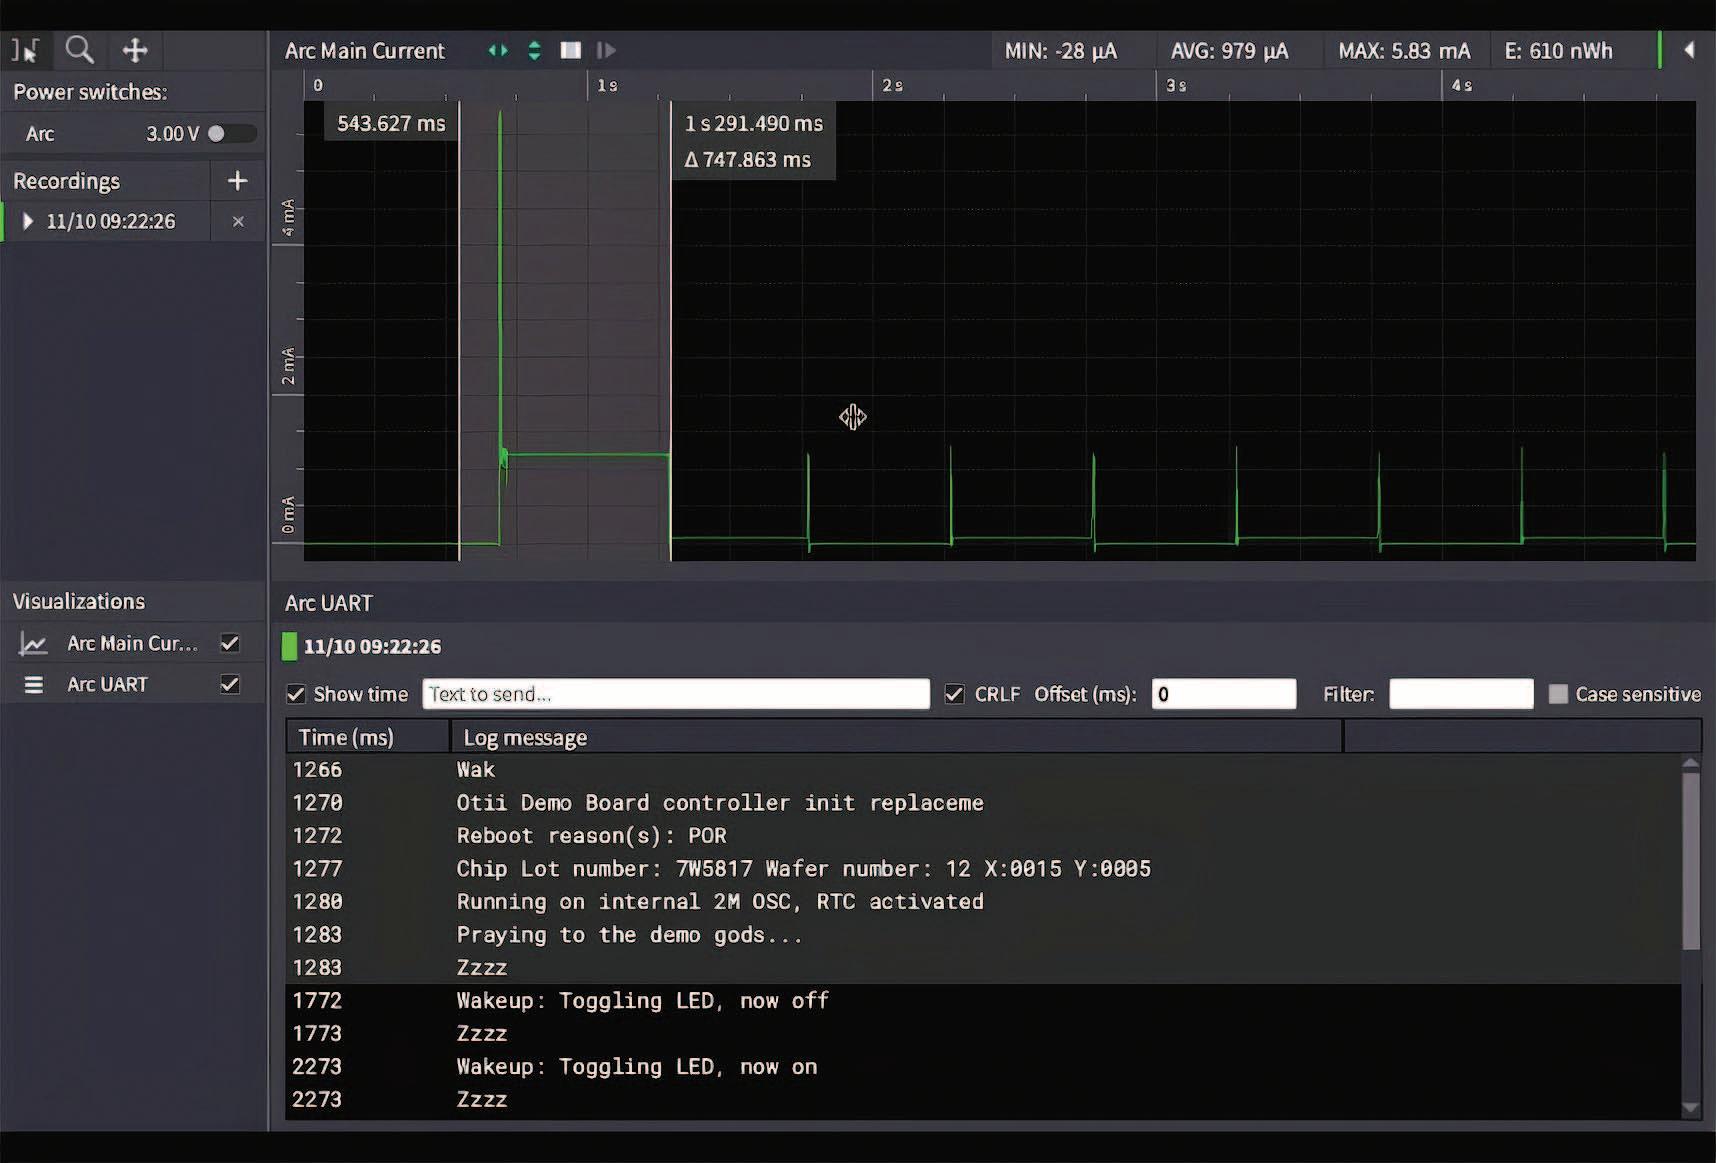Uncheck Arc UART visualization

(230, 684)
